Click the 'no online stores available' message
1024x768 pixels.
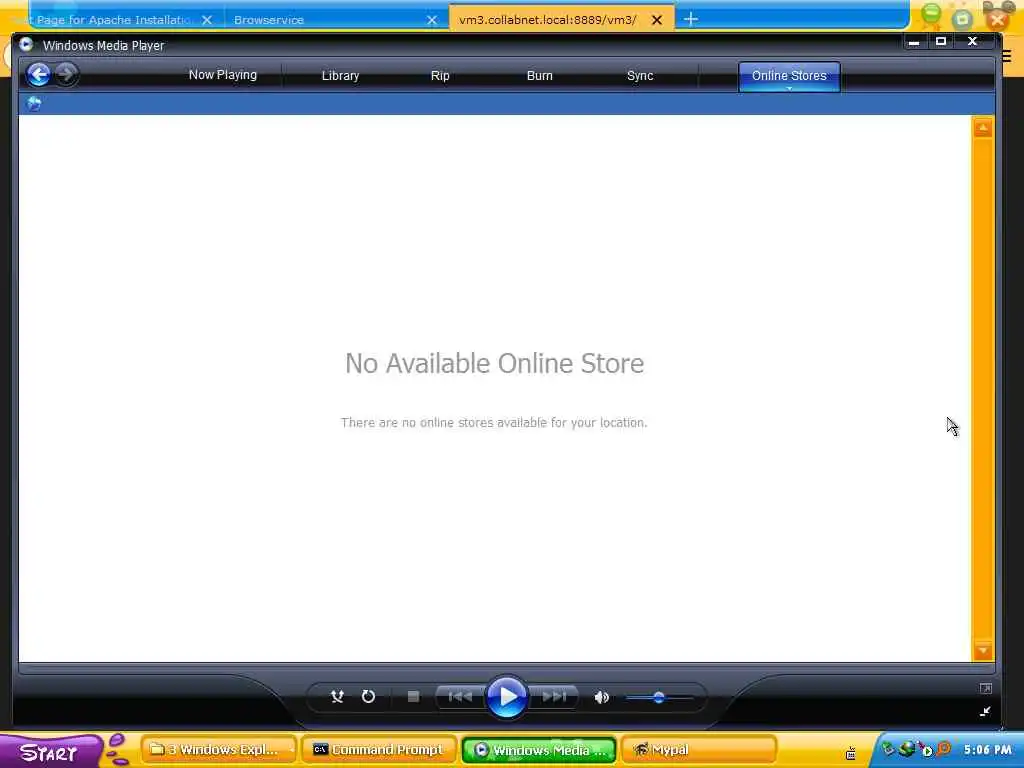click(494, 423)
